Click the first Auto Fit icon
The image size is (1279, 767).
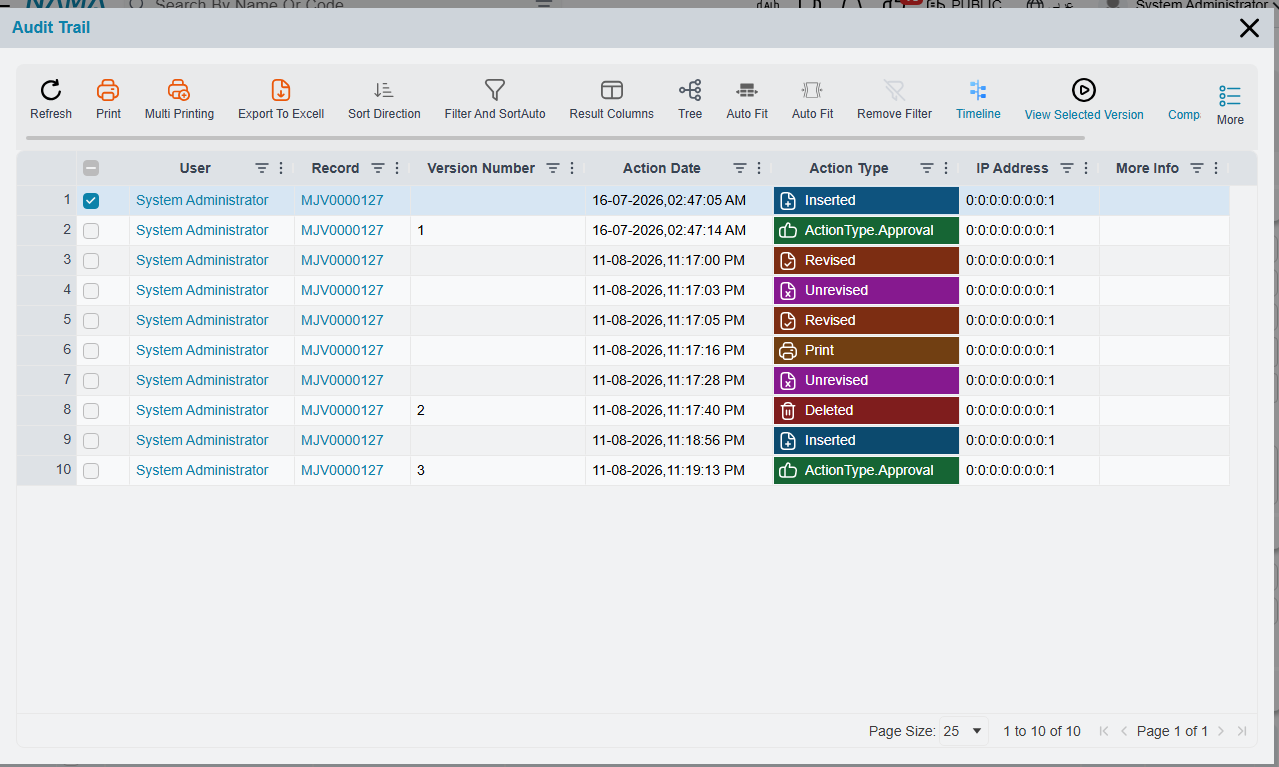coord(747,90)
